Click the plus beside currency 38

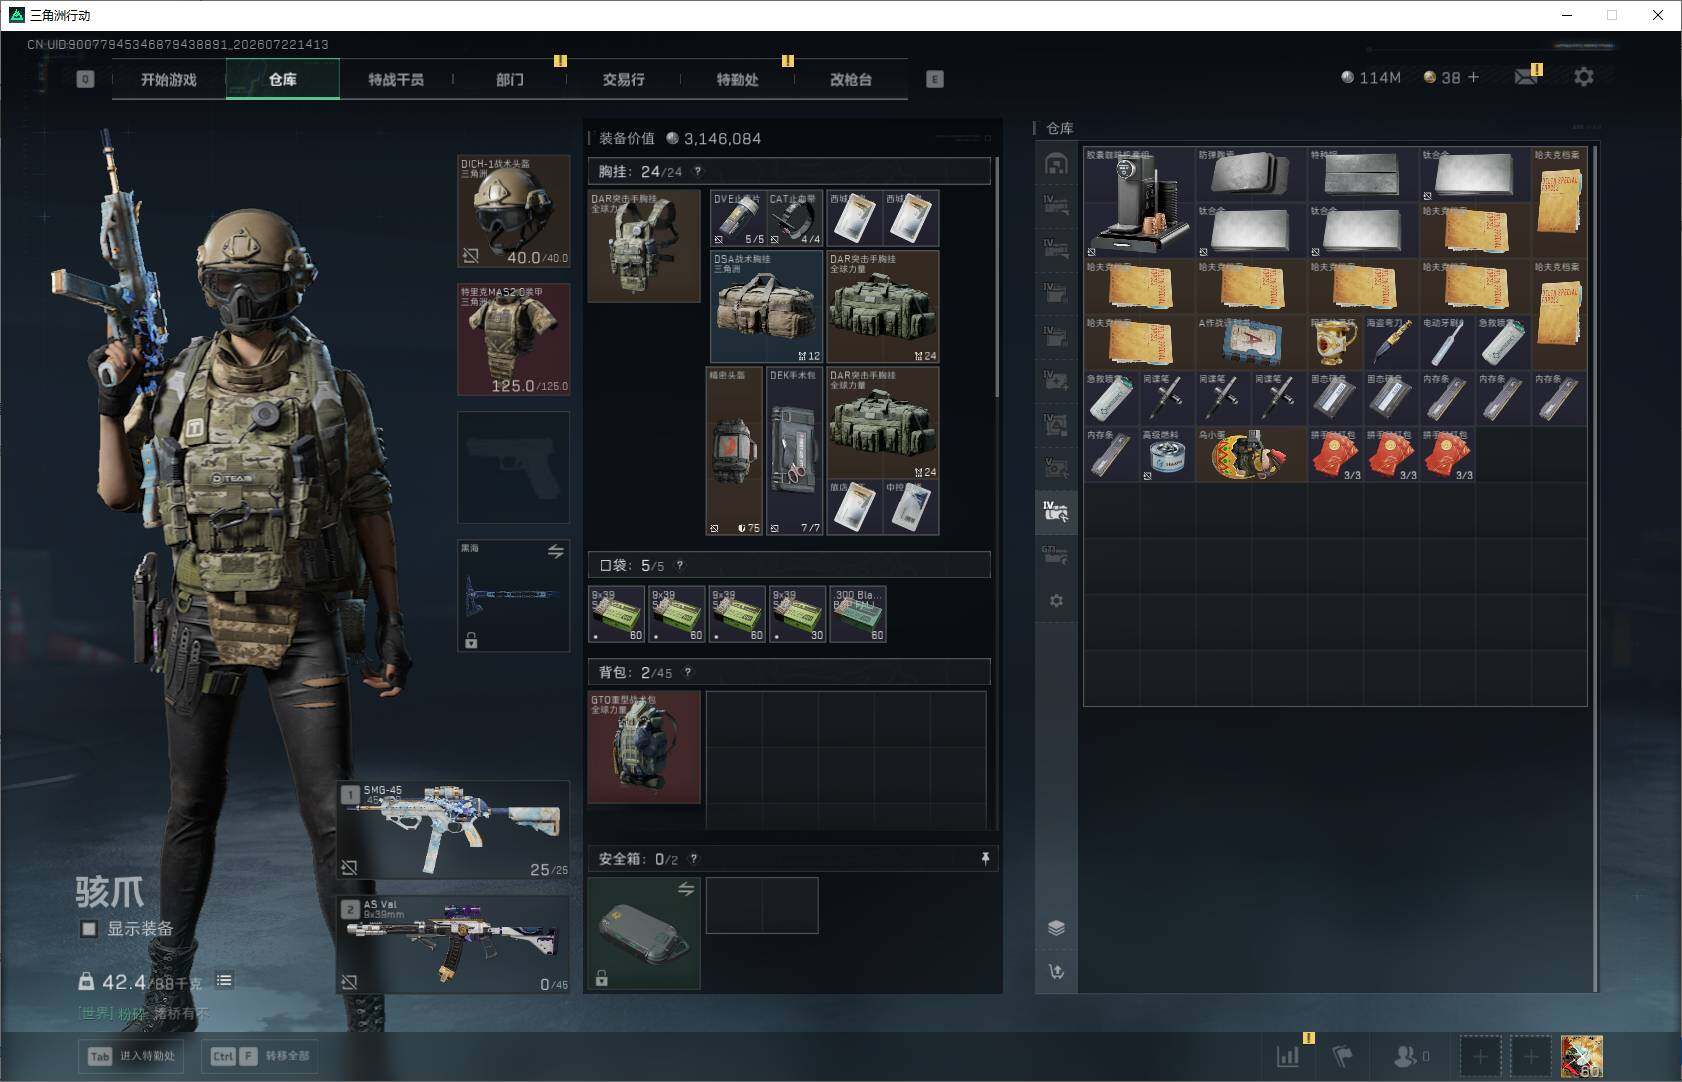click(x=1473, y=77)
